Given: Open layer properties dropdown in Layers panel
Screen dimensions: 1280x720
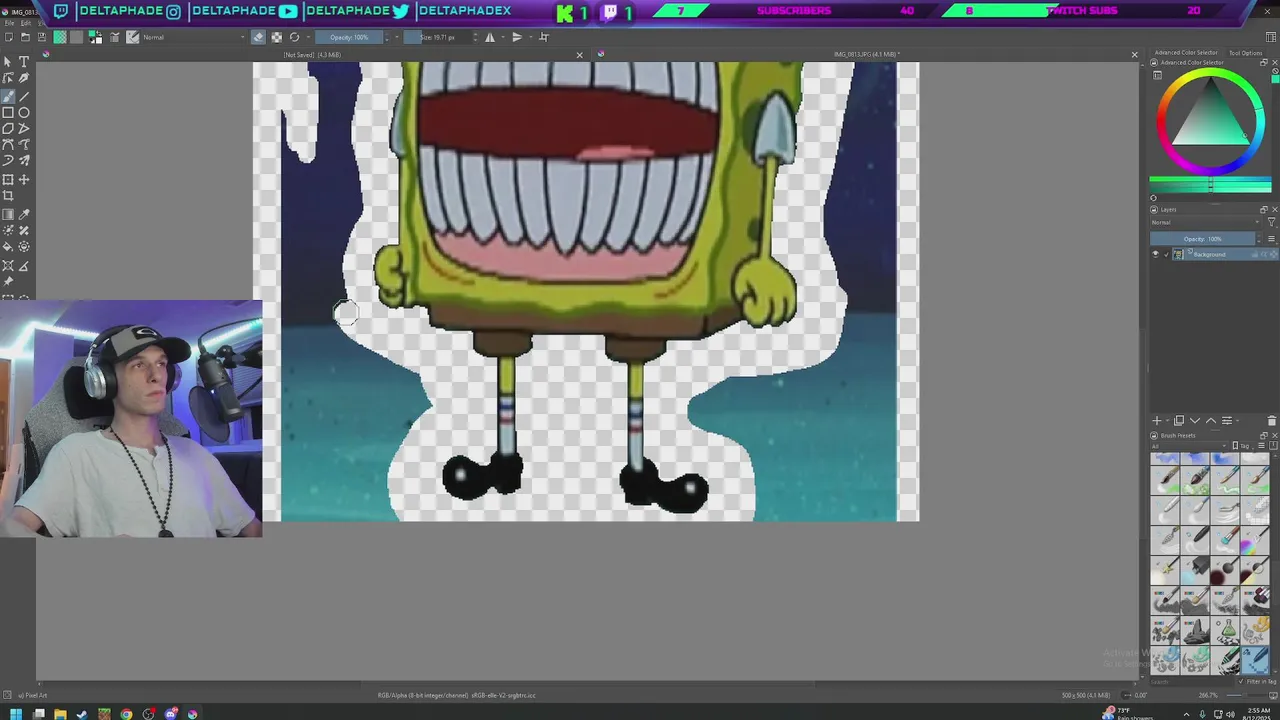Looking at the screenshot, I should [x=1237, y=421].
